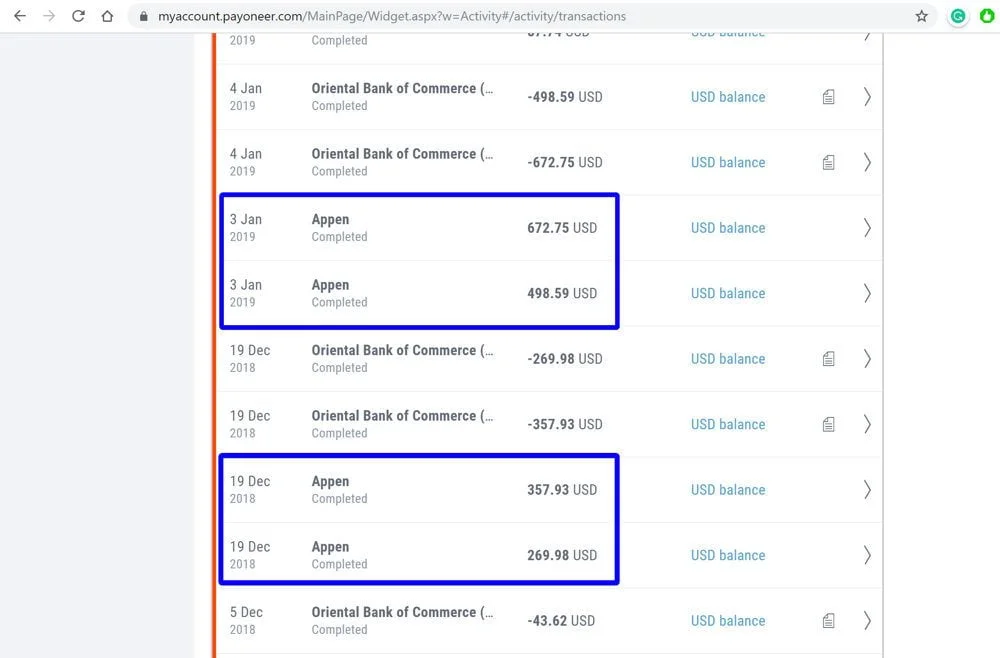This screenshot has height=658, width=1000.
Task: Open USD balance for the 5 Dec transaction
Action: pos(727,620)
